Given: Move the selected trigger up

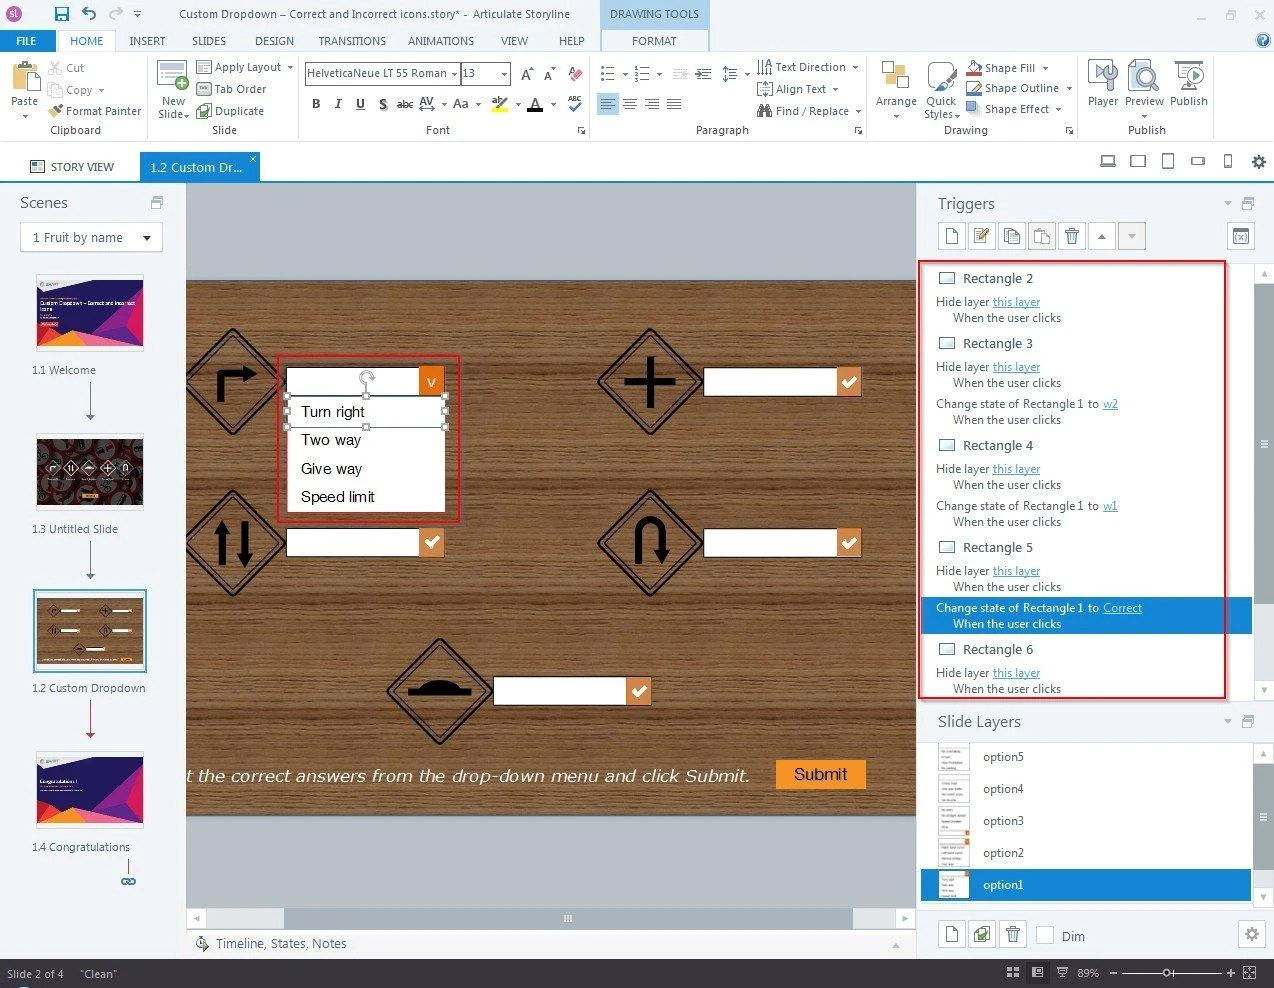Looking at the screenshot, I should [1102, 236].
